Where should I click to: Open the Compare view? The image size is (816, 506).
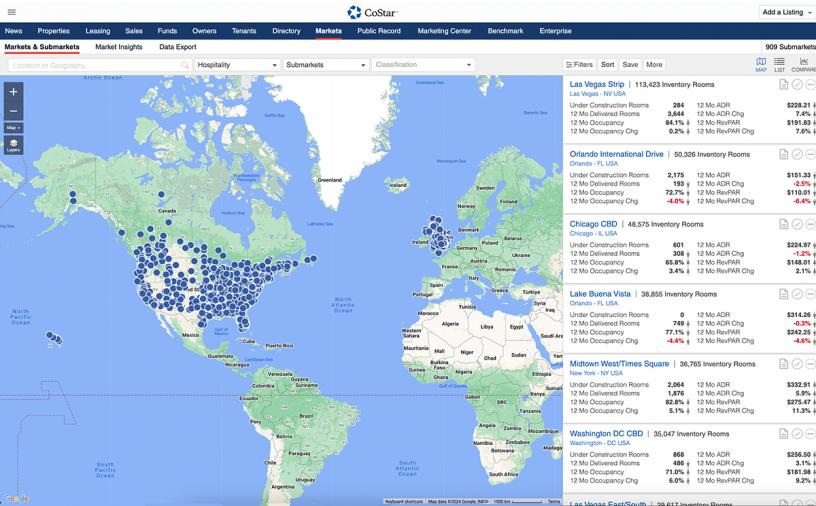tap(803, 65)
